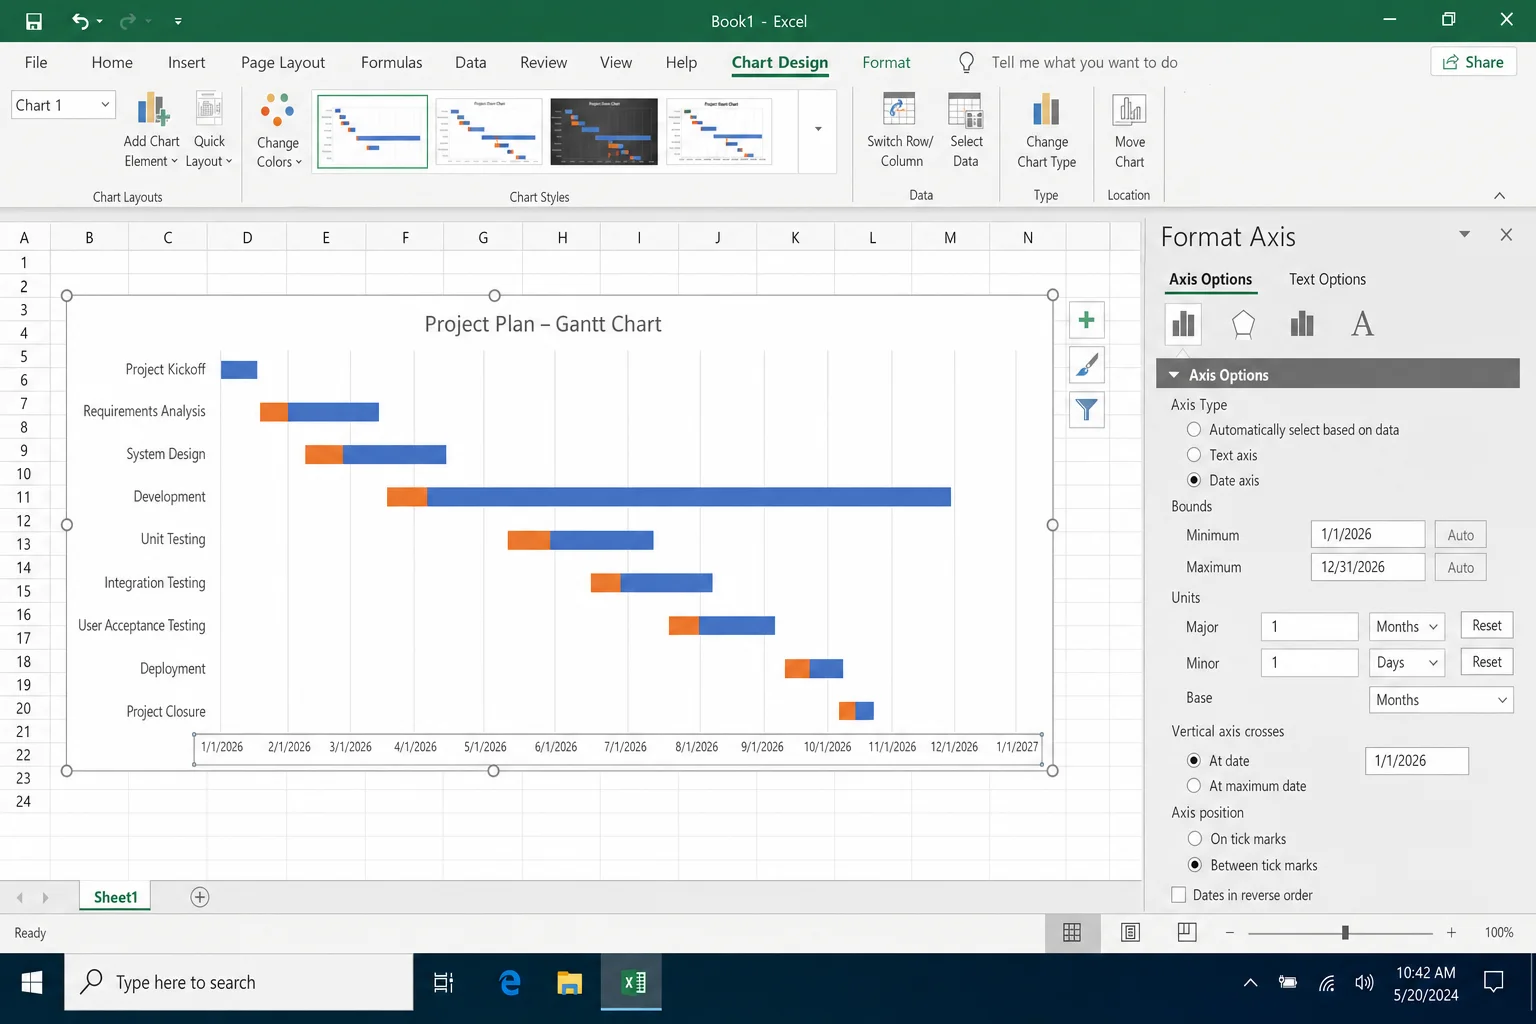Select Axis Options bar-chart icon in pane
Image resolution: width=1536 pixels, height=1024 pixels.
point(1183,323)
